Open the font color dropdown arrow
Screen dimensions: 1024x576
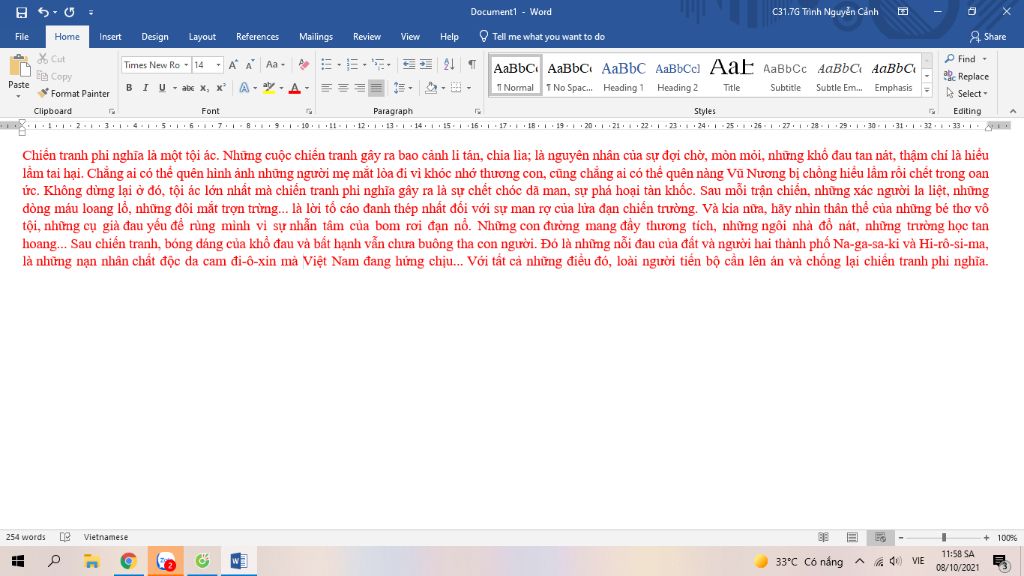[x=307, y=88]
